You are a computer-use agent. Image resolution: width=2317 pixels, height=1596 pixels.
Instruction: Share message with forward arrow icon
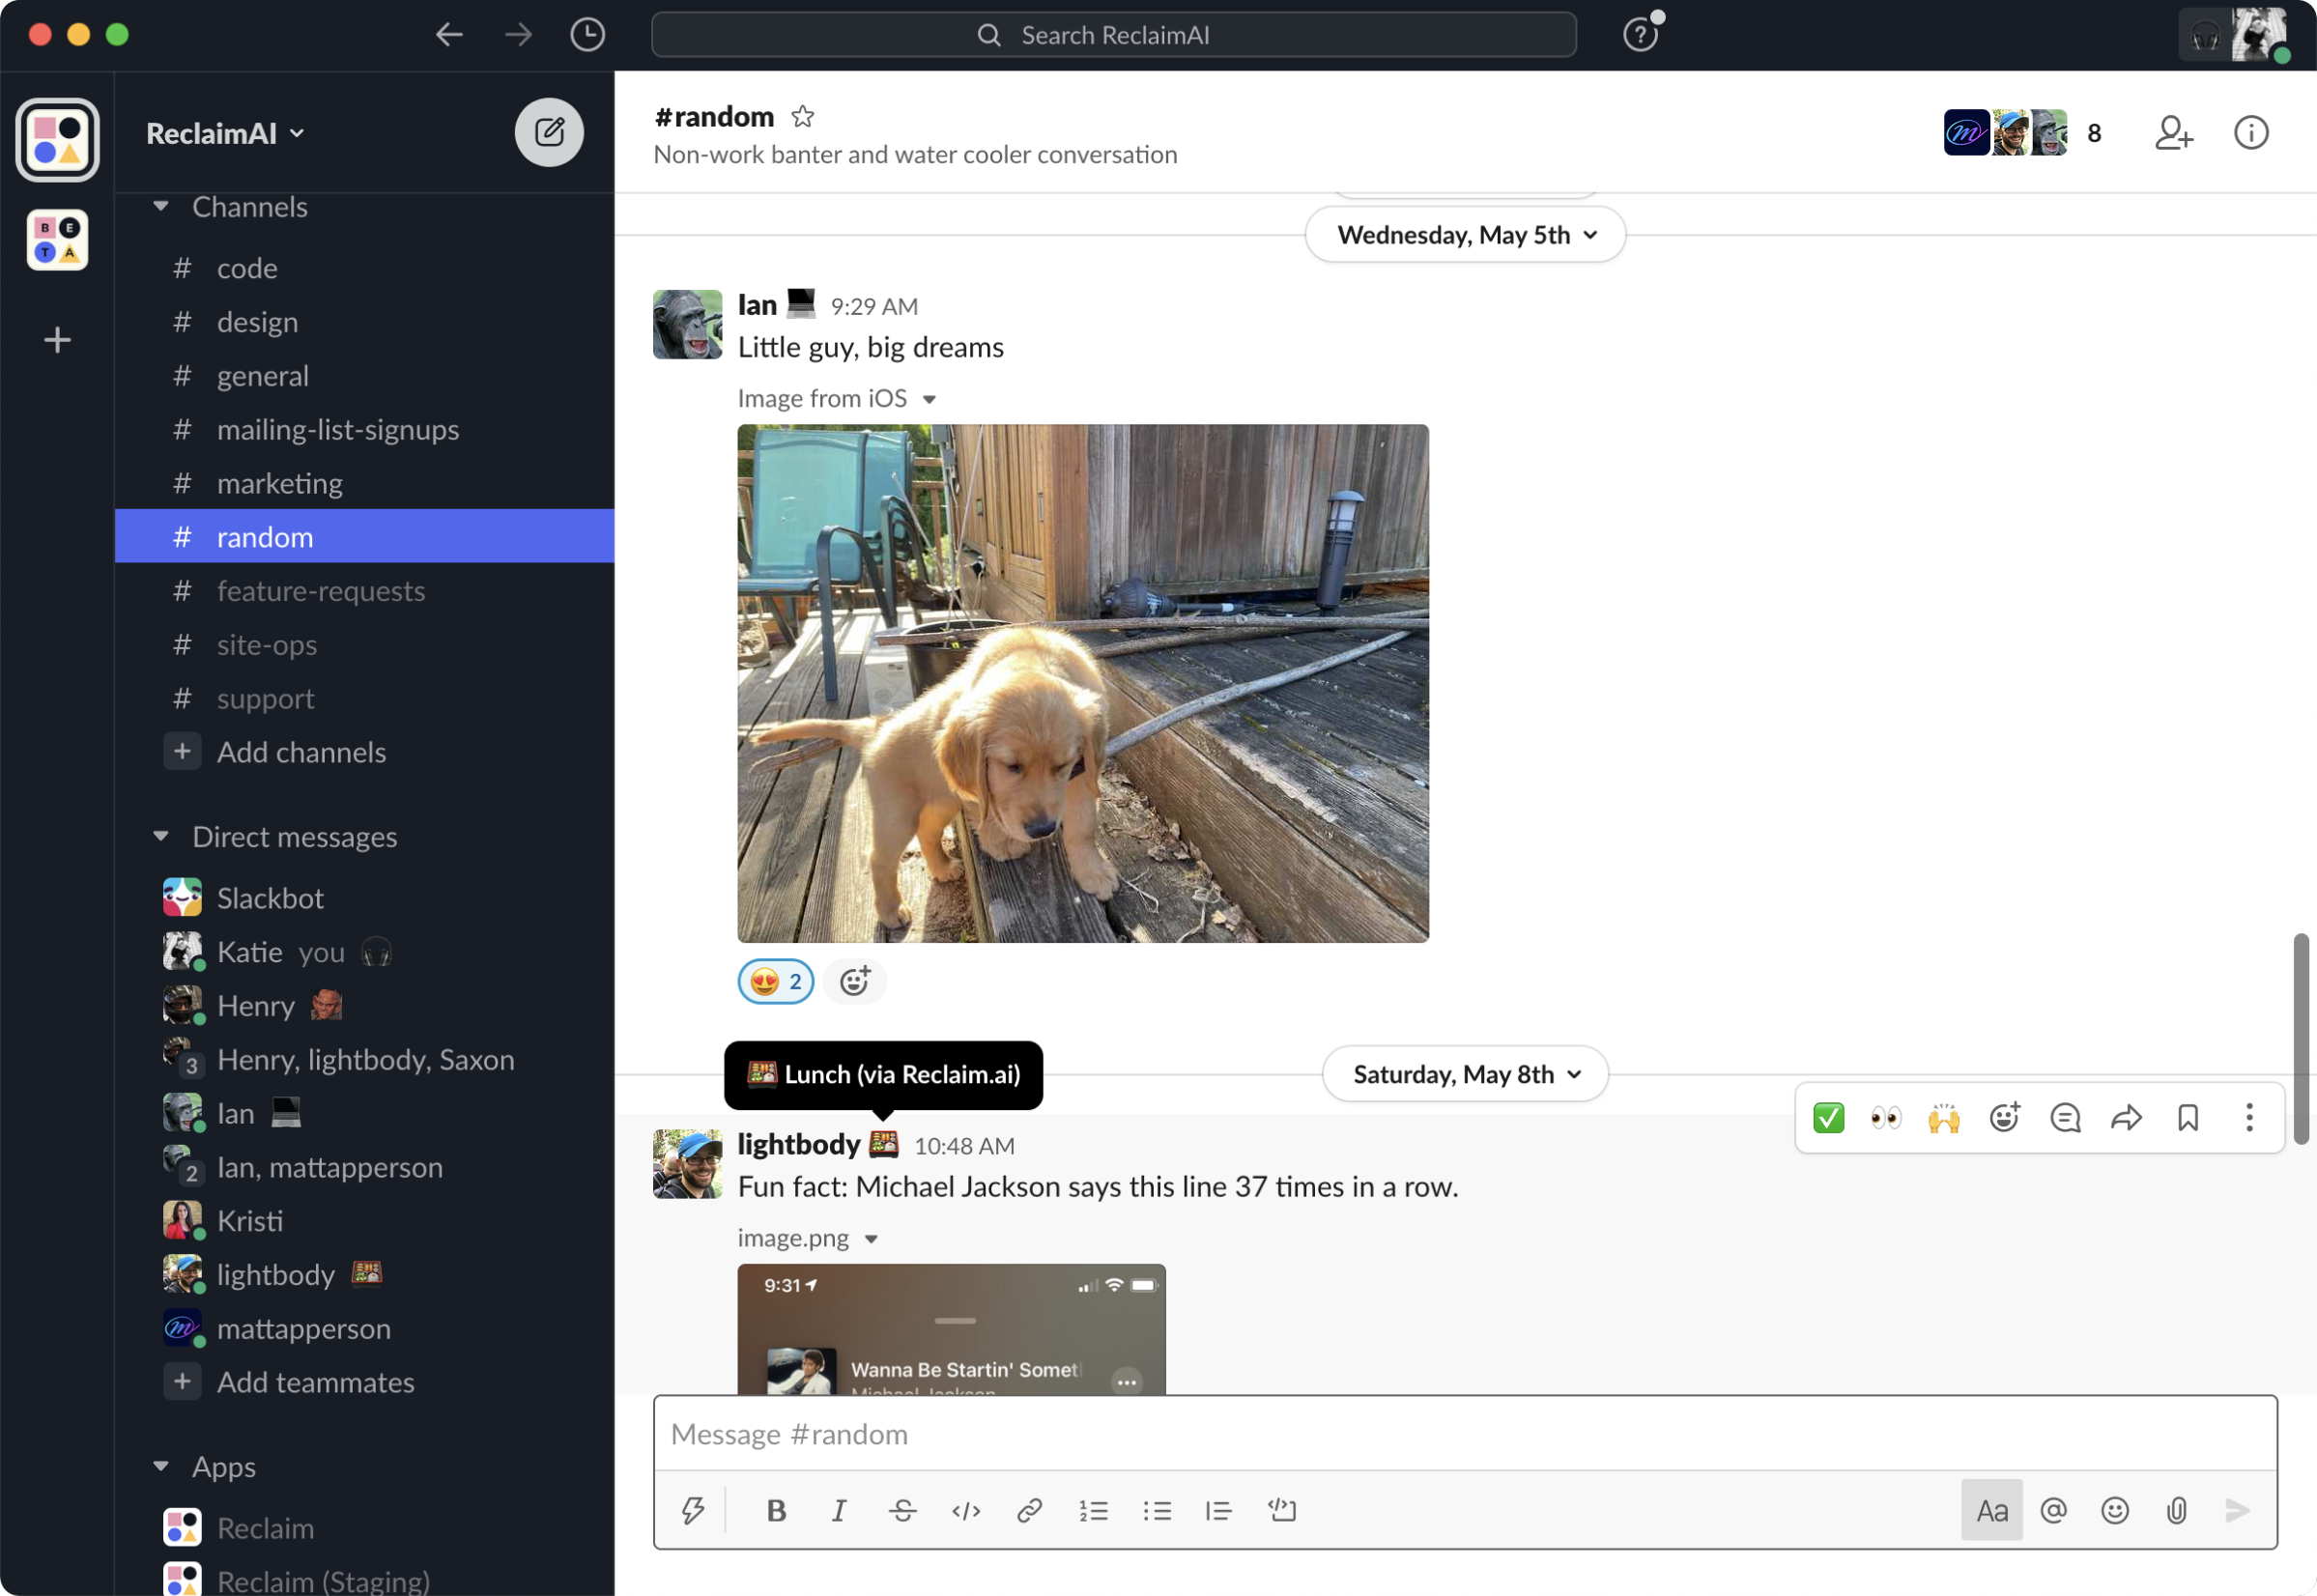(2126, 1117)
